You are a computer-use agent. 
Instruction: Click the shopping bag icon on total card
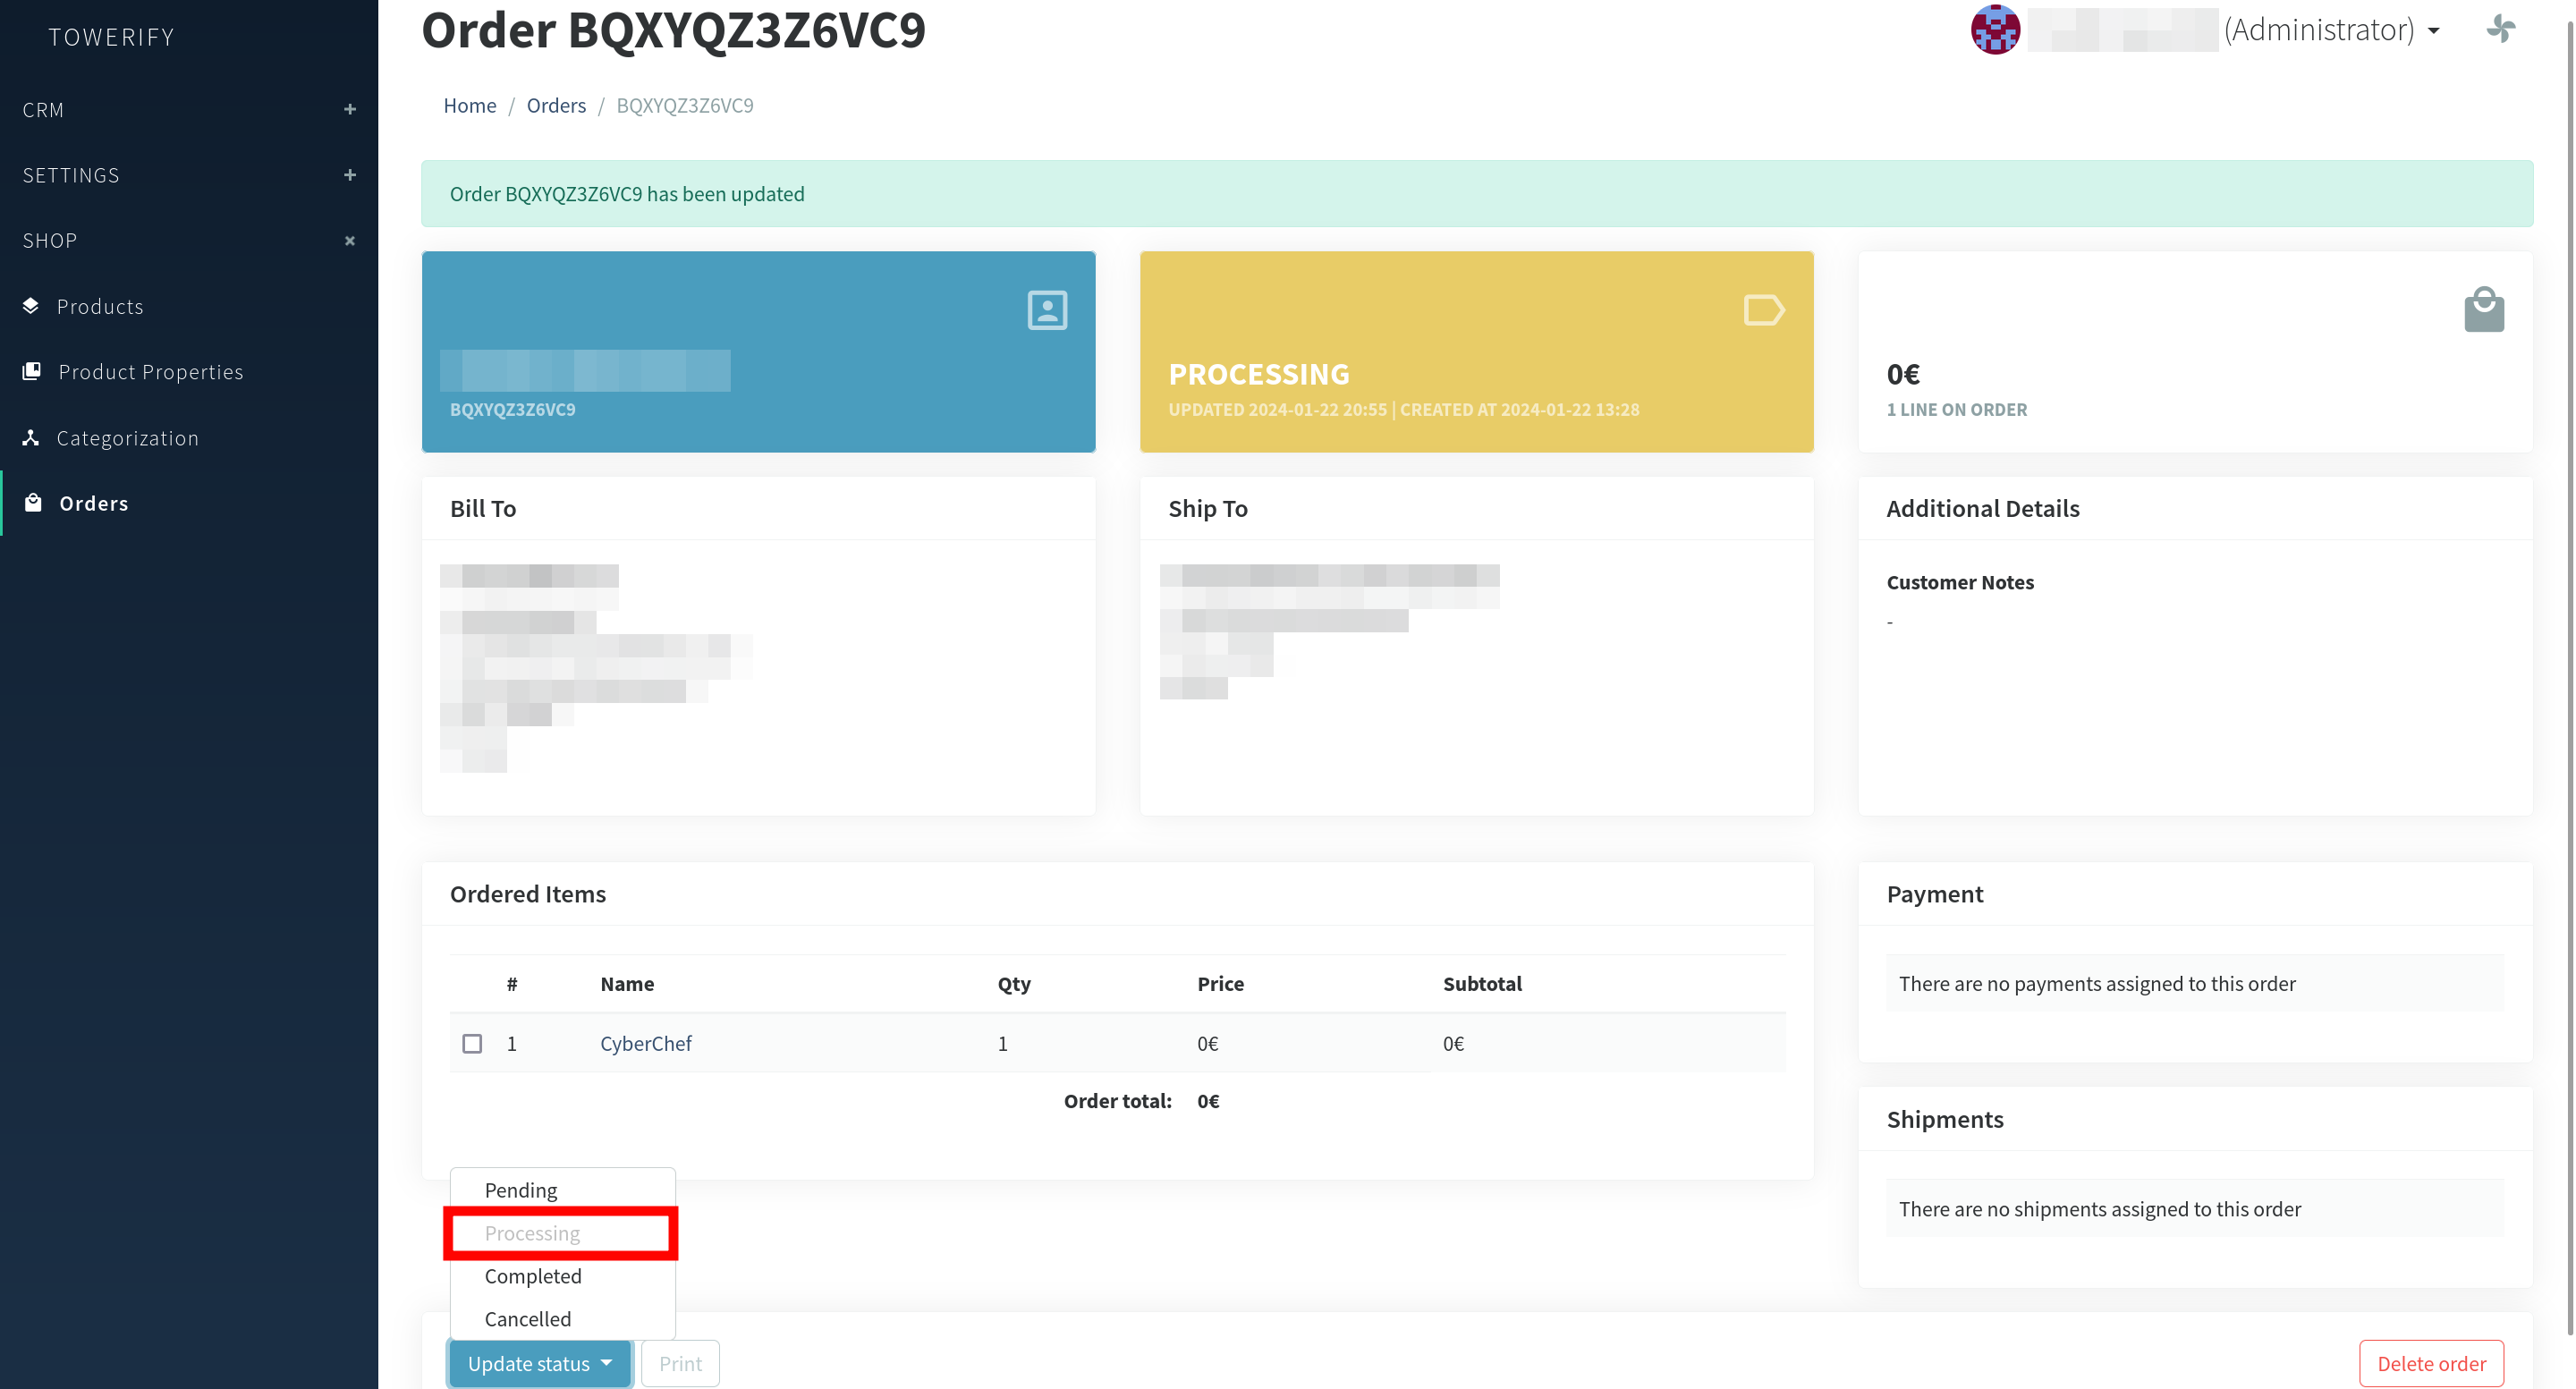coord(2483,310)
